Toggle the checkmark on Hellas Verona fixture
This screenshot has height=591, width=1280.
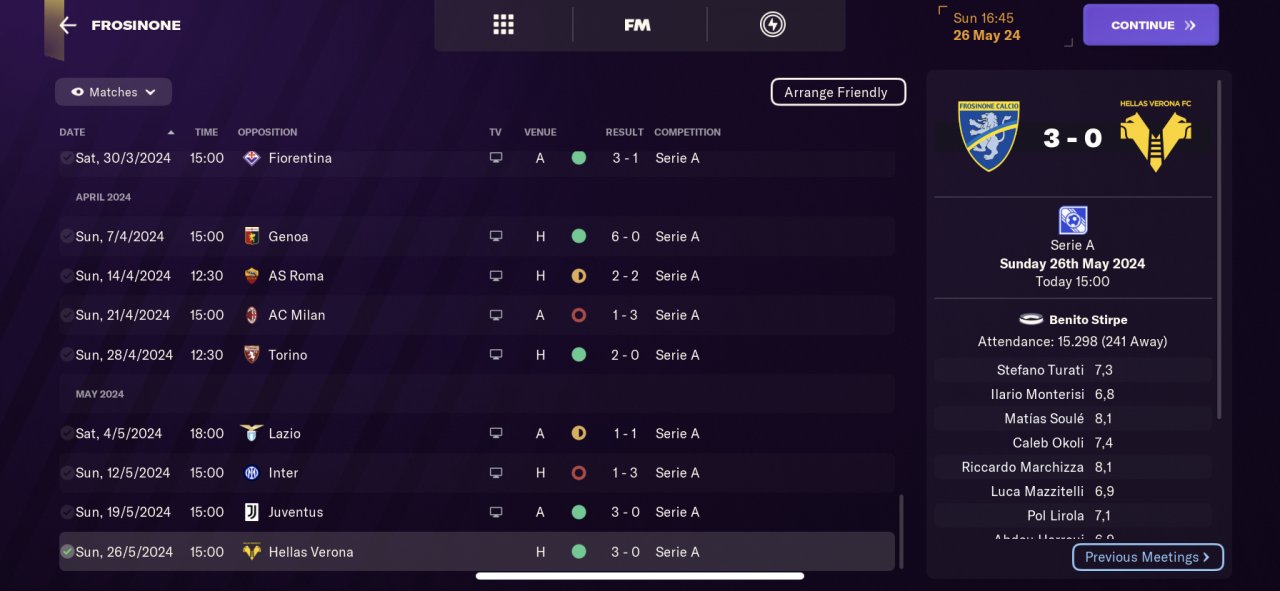coord(67,552)
